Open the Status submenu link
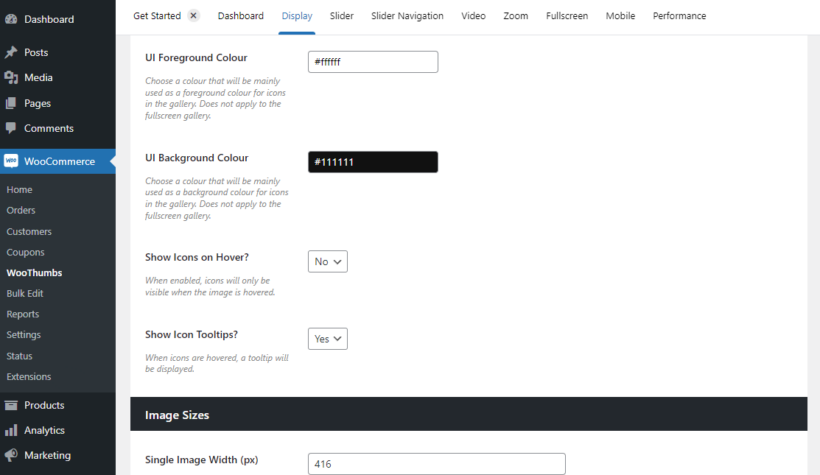This screenshot has width=820, height=475. 19,356
